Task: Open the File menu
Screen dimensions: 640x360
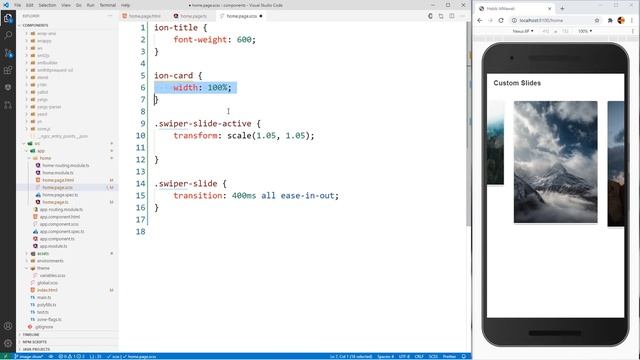Action: tap(18, 5)
